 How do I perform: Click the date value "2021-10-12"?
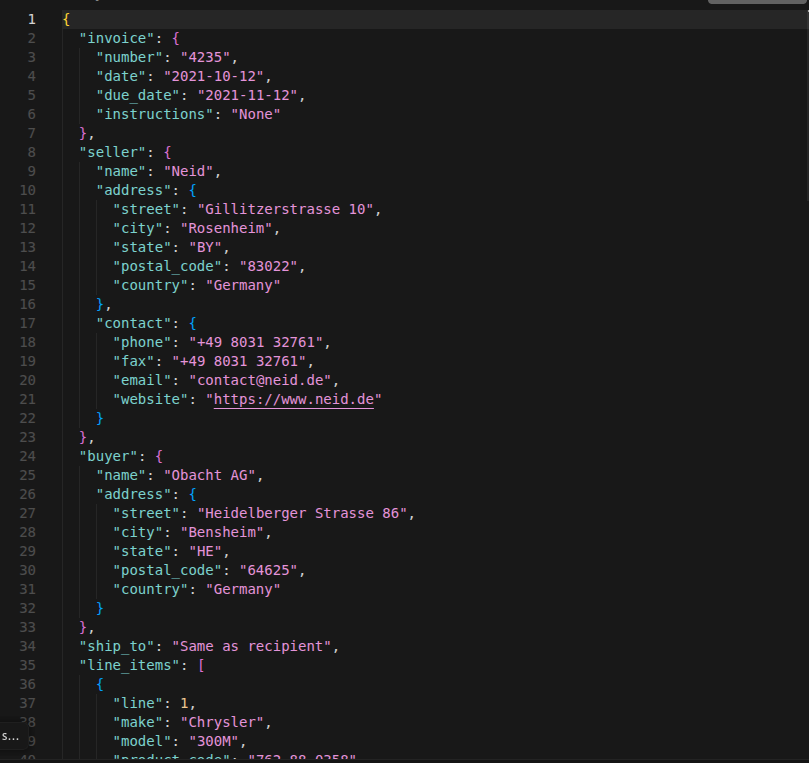pos(213,76)
